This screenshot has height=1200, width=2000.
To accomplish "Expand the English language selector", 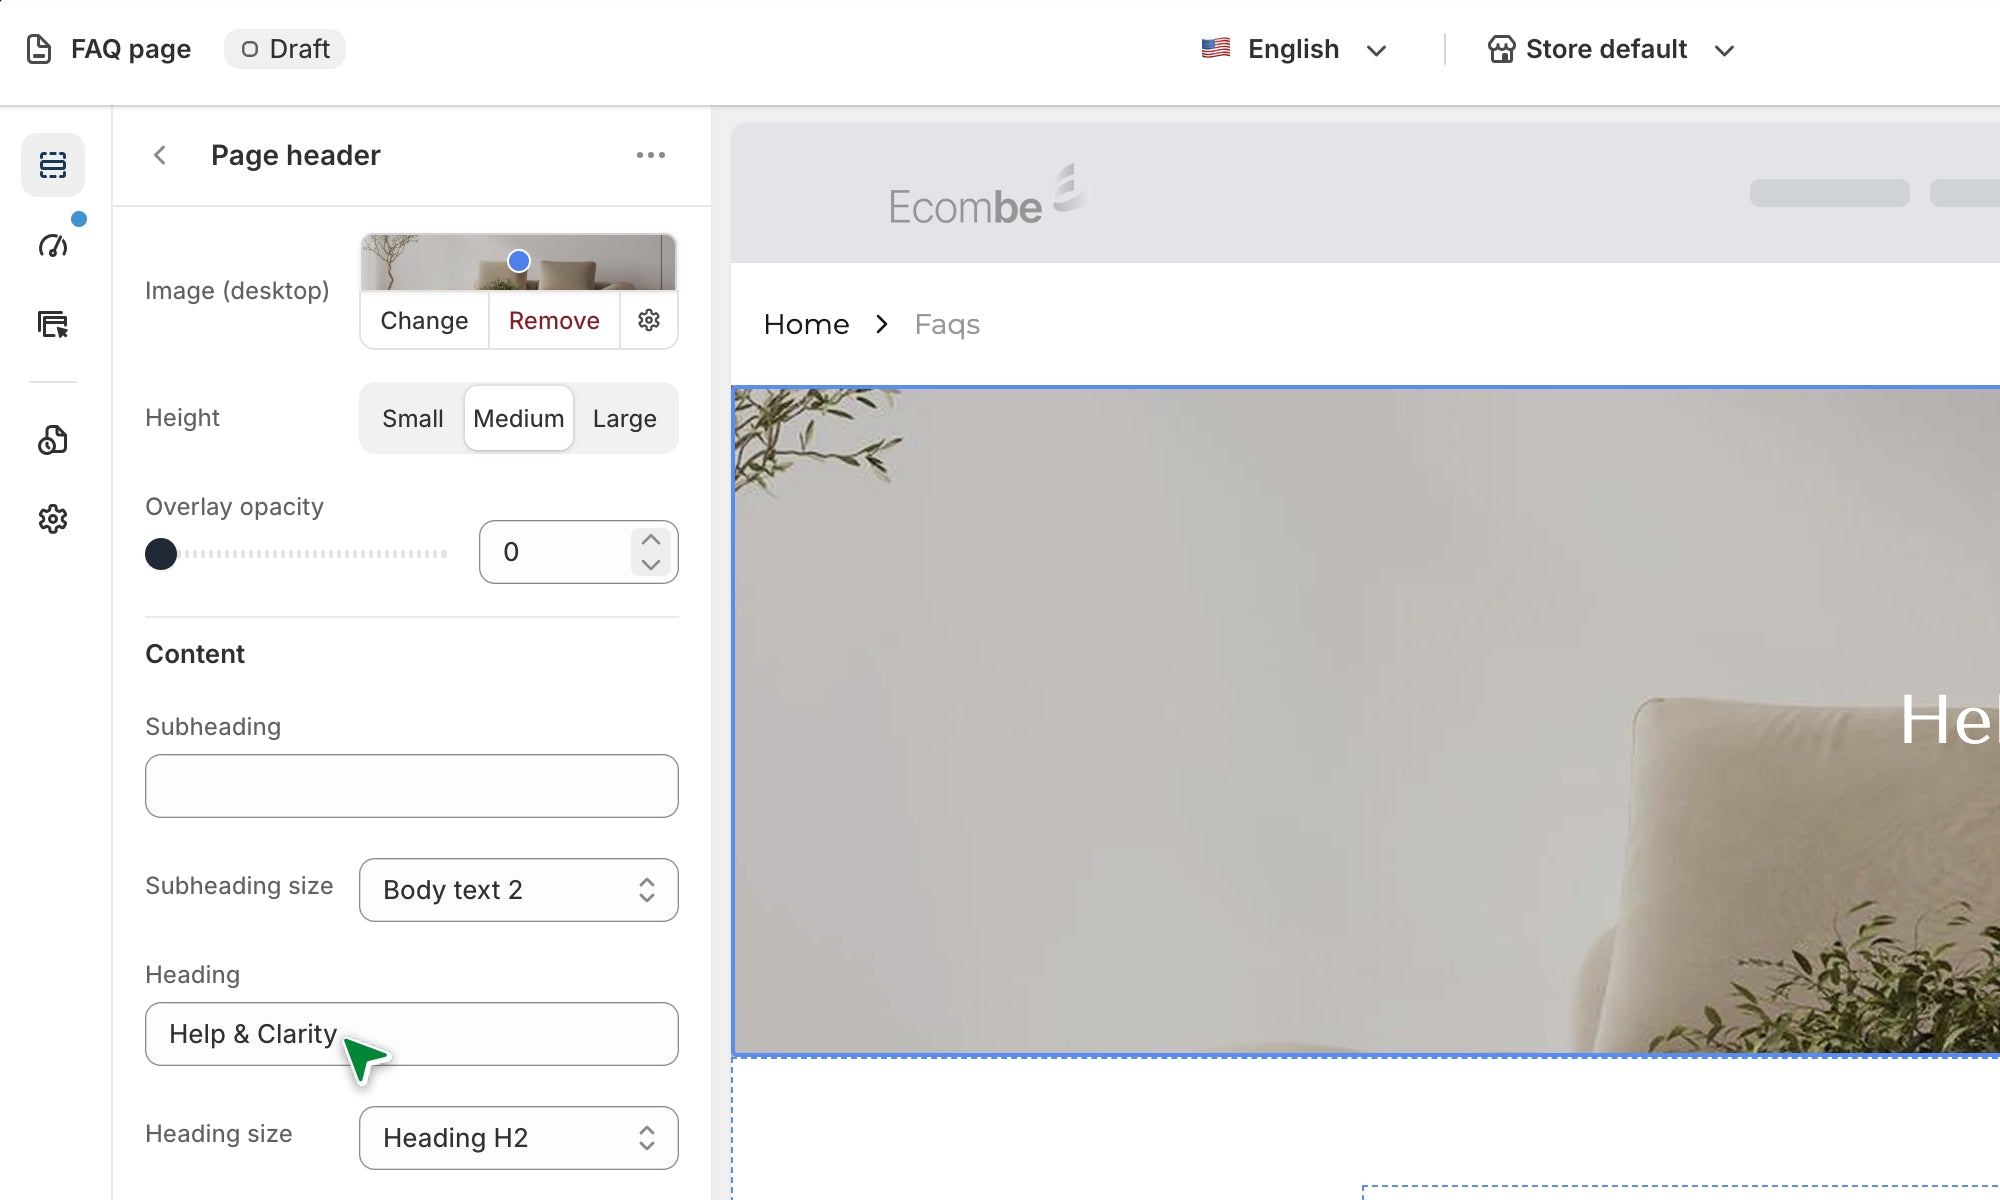I will pos(1294,49).
